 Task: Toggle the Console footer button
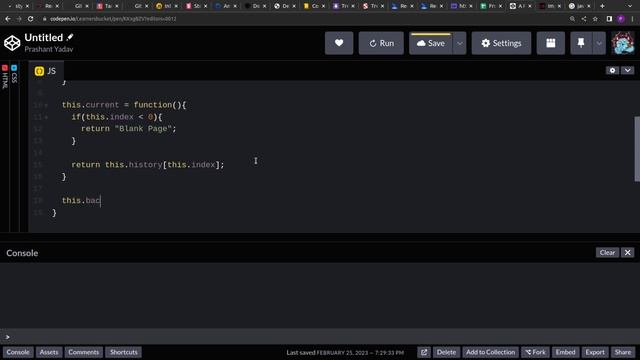tap(18, 352)
